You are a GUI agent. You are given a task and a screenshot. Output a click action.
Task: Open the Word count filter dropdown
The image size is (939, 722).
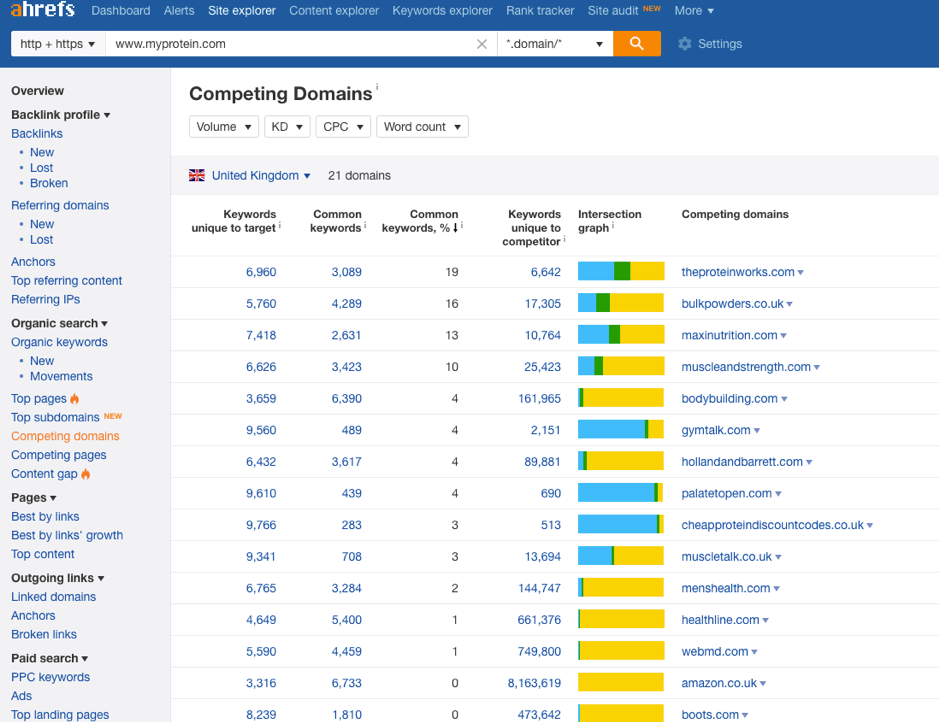[x=422, y=127]
